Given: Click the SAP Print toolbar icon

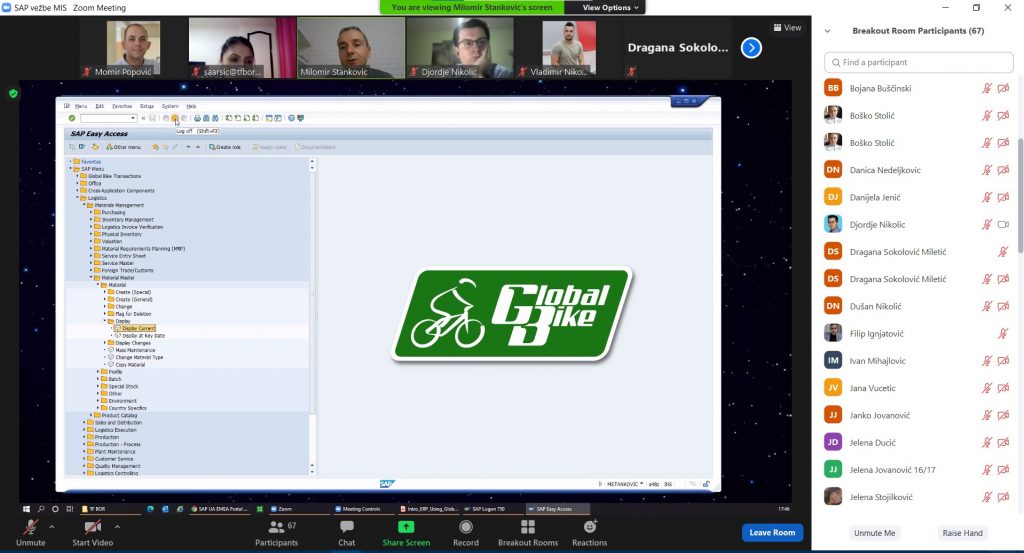Looking at the screenshot, I should [197, 118].
